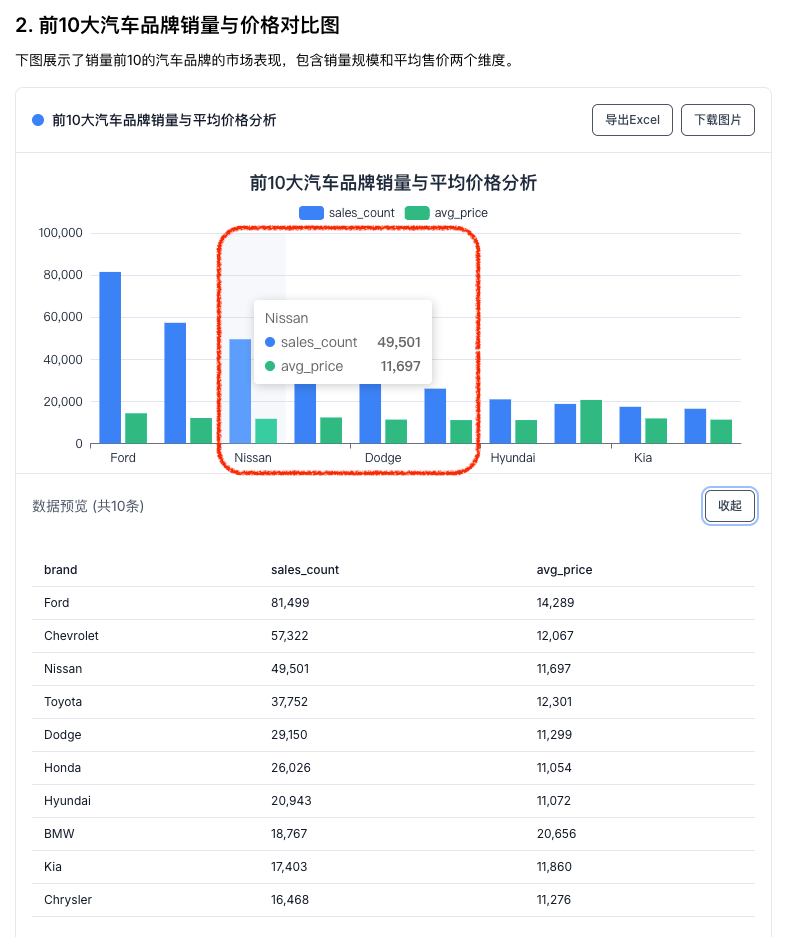Click avg price value 20,656
Viewport: 791px width, 937px height.
tap(556, 834)
